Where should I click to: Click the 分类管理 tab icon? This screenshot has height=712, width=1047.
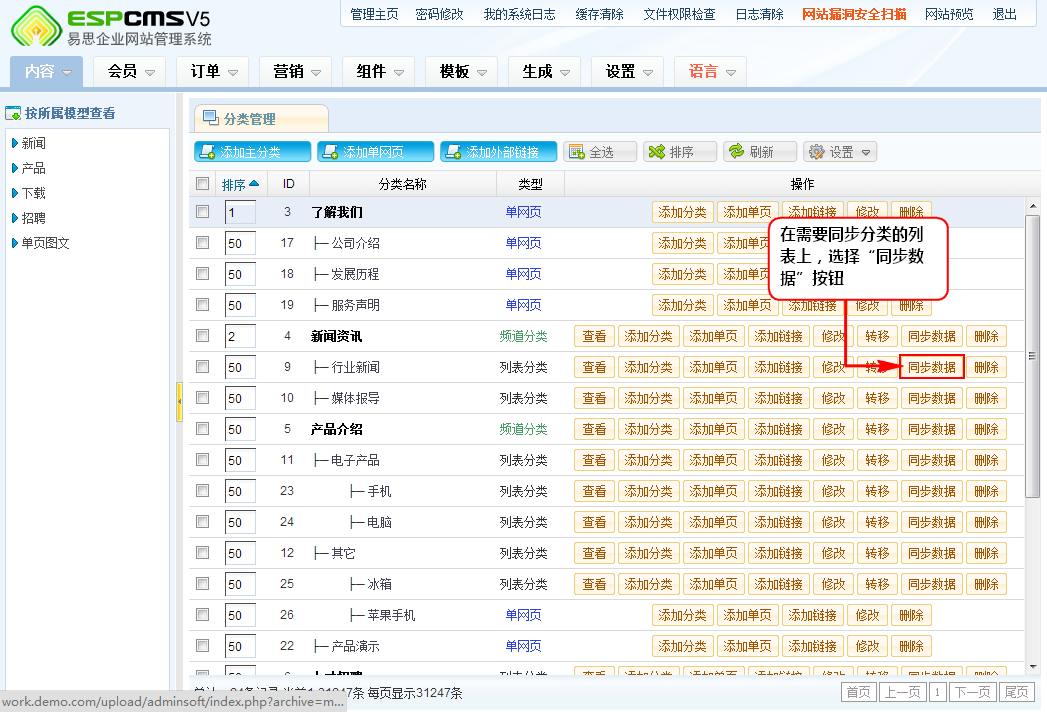click(211, 118)
